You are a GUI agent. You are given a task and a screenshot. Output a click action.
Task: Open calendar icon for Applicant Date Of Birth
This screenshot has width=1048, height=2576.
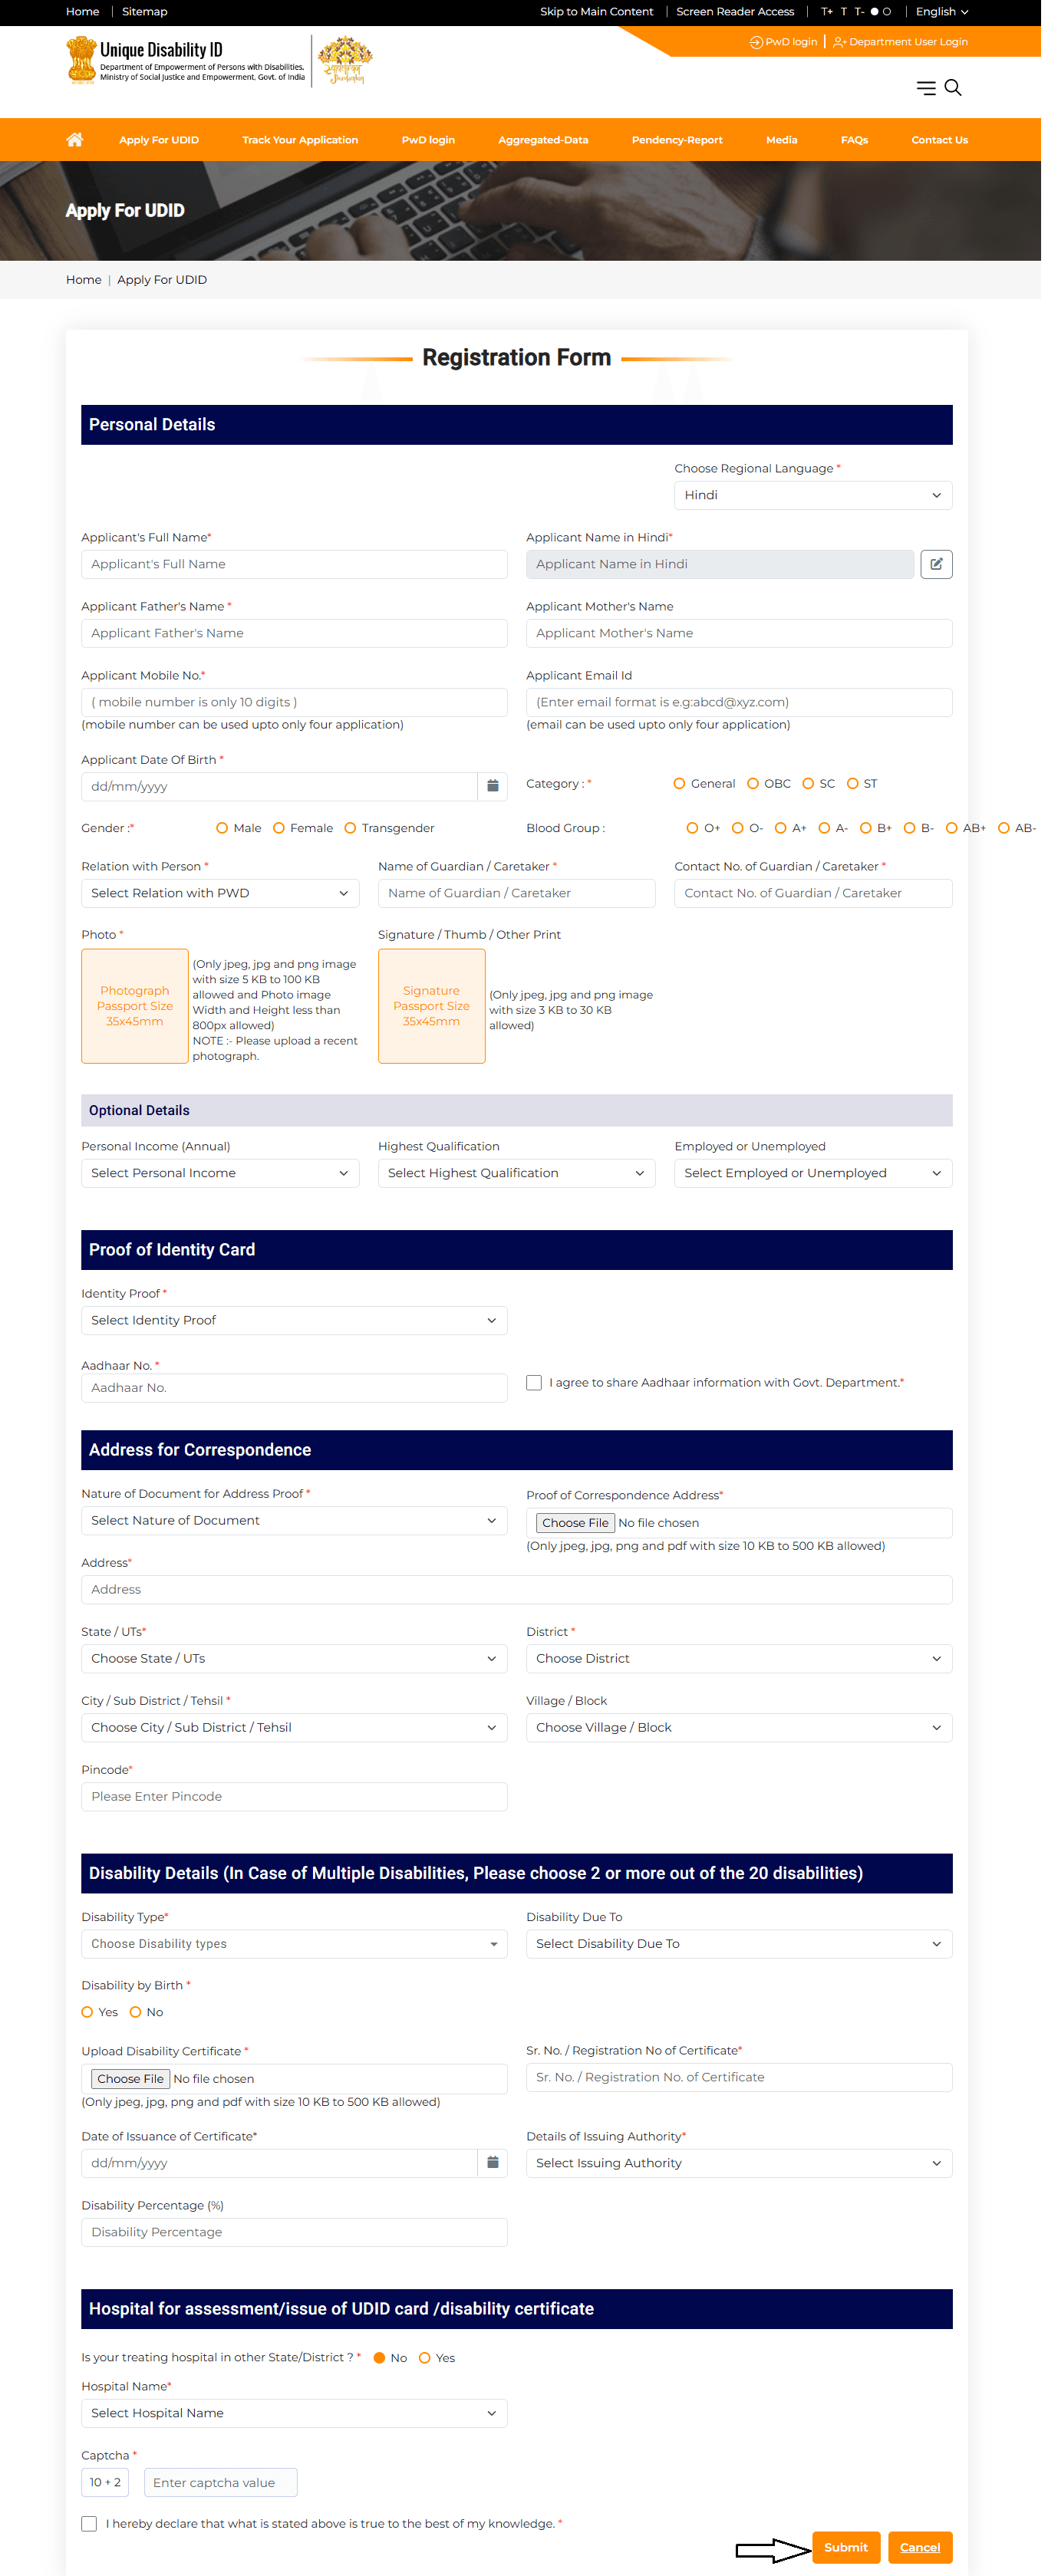click(492, 786)
